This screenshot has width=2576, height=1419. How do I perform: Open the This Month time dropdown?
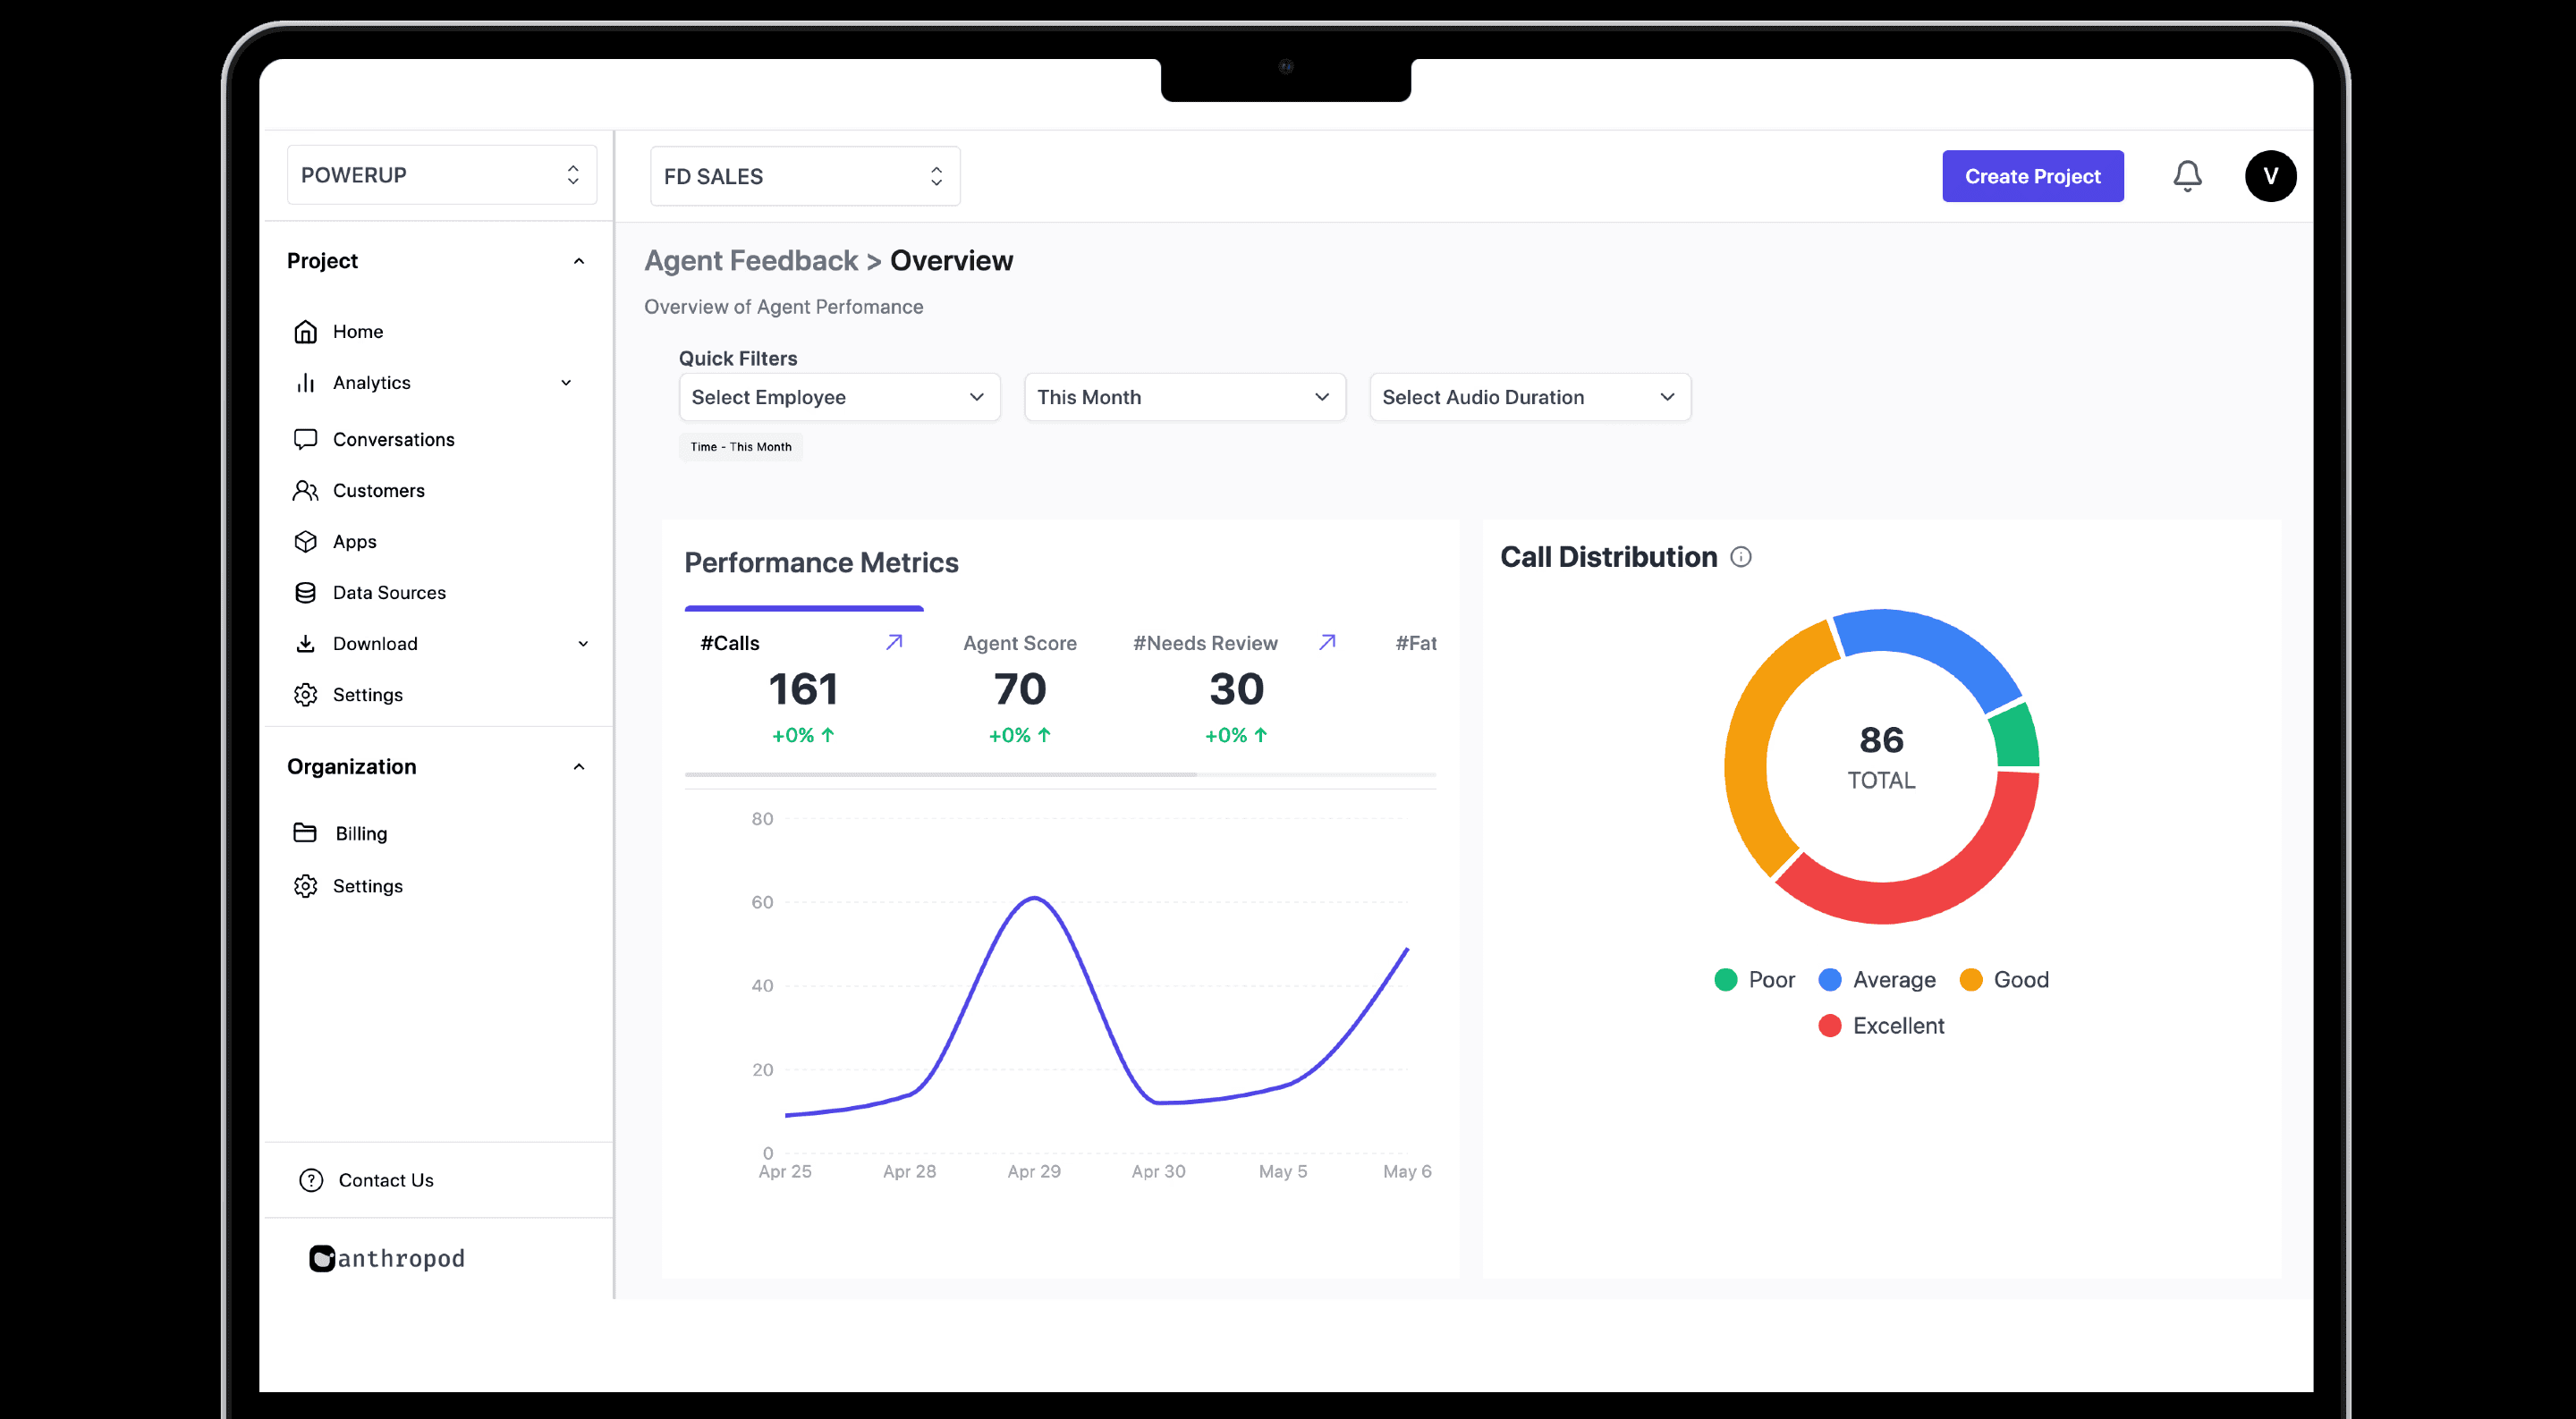(1185, 397)
